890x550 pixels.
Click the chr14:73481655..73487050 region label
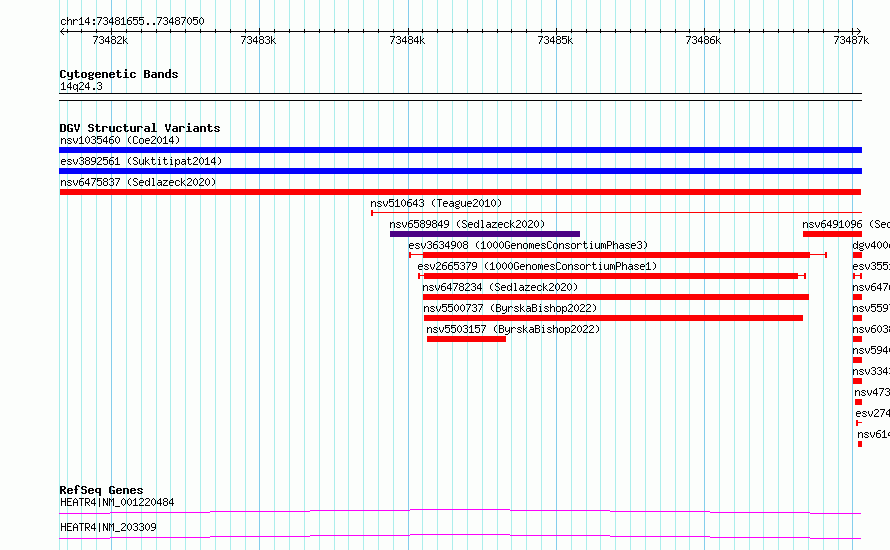(x=132, y=22)
